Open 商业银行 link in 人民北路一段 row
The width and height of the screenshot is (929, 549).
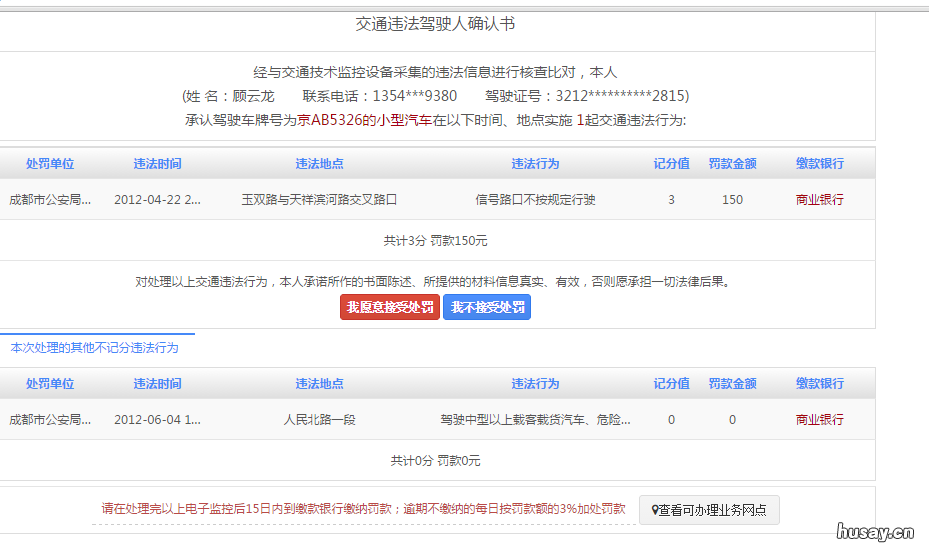(819, 420)
